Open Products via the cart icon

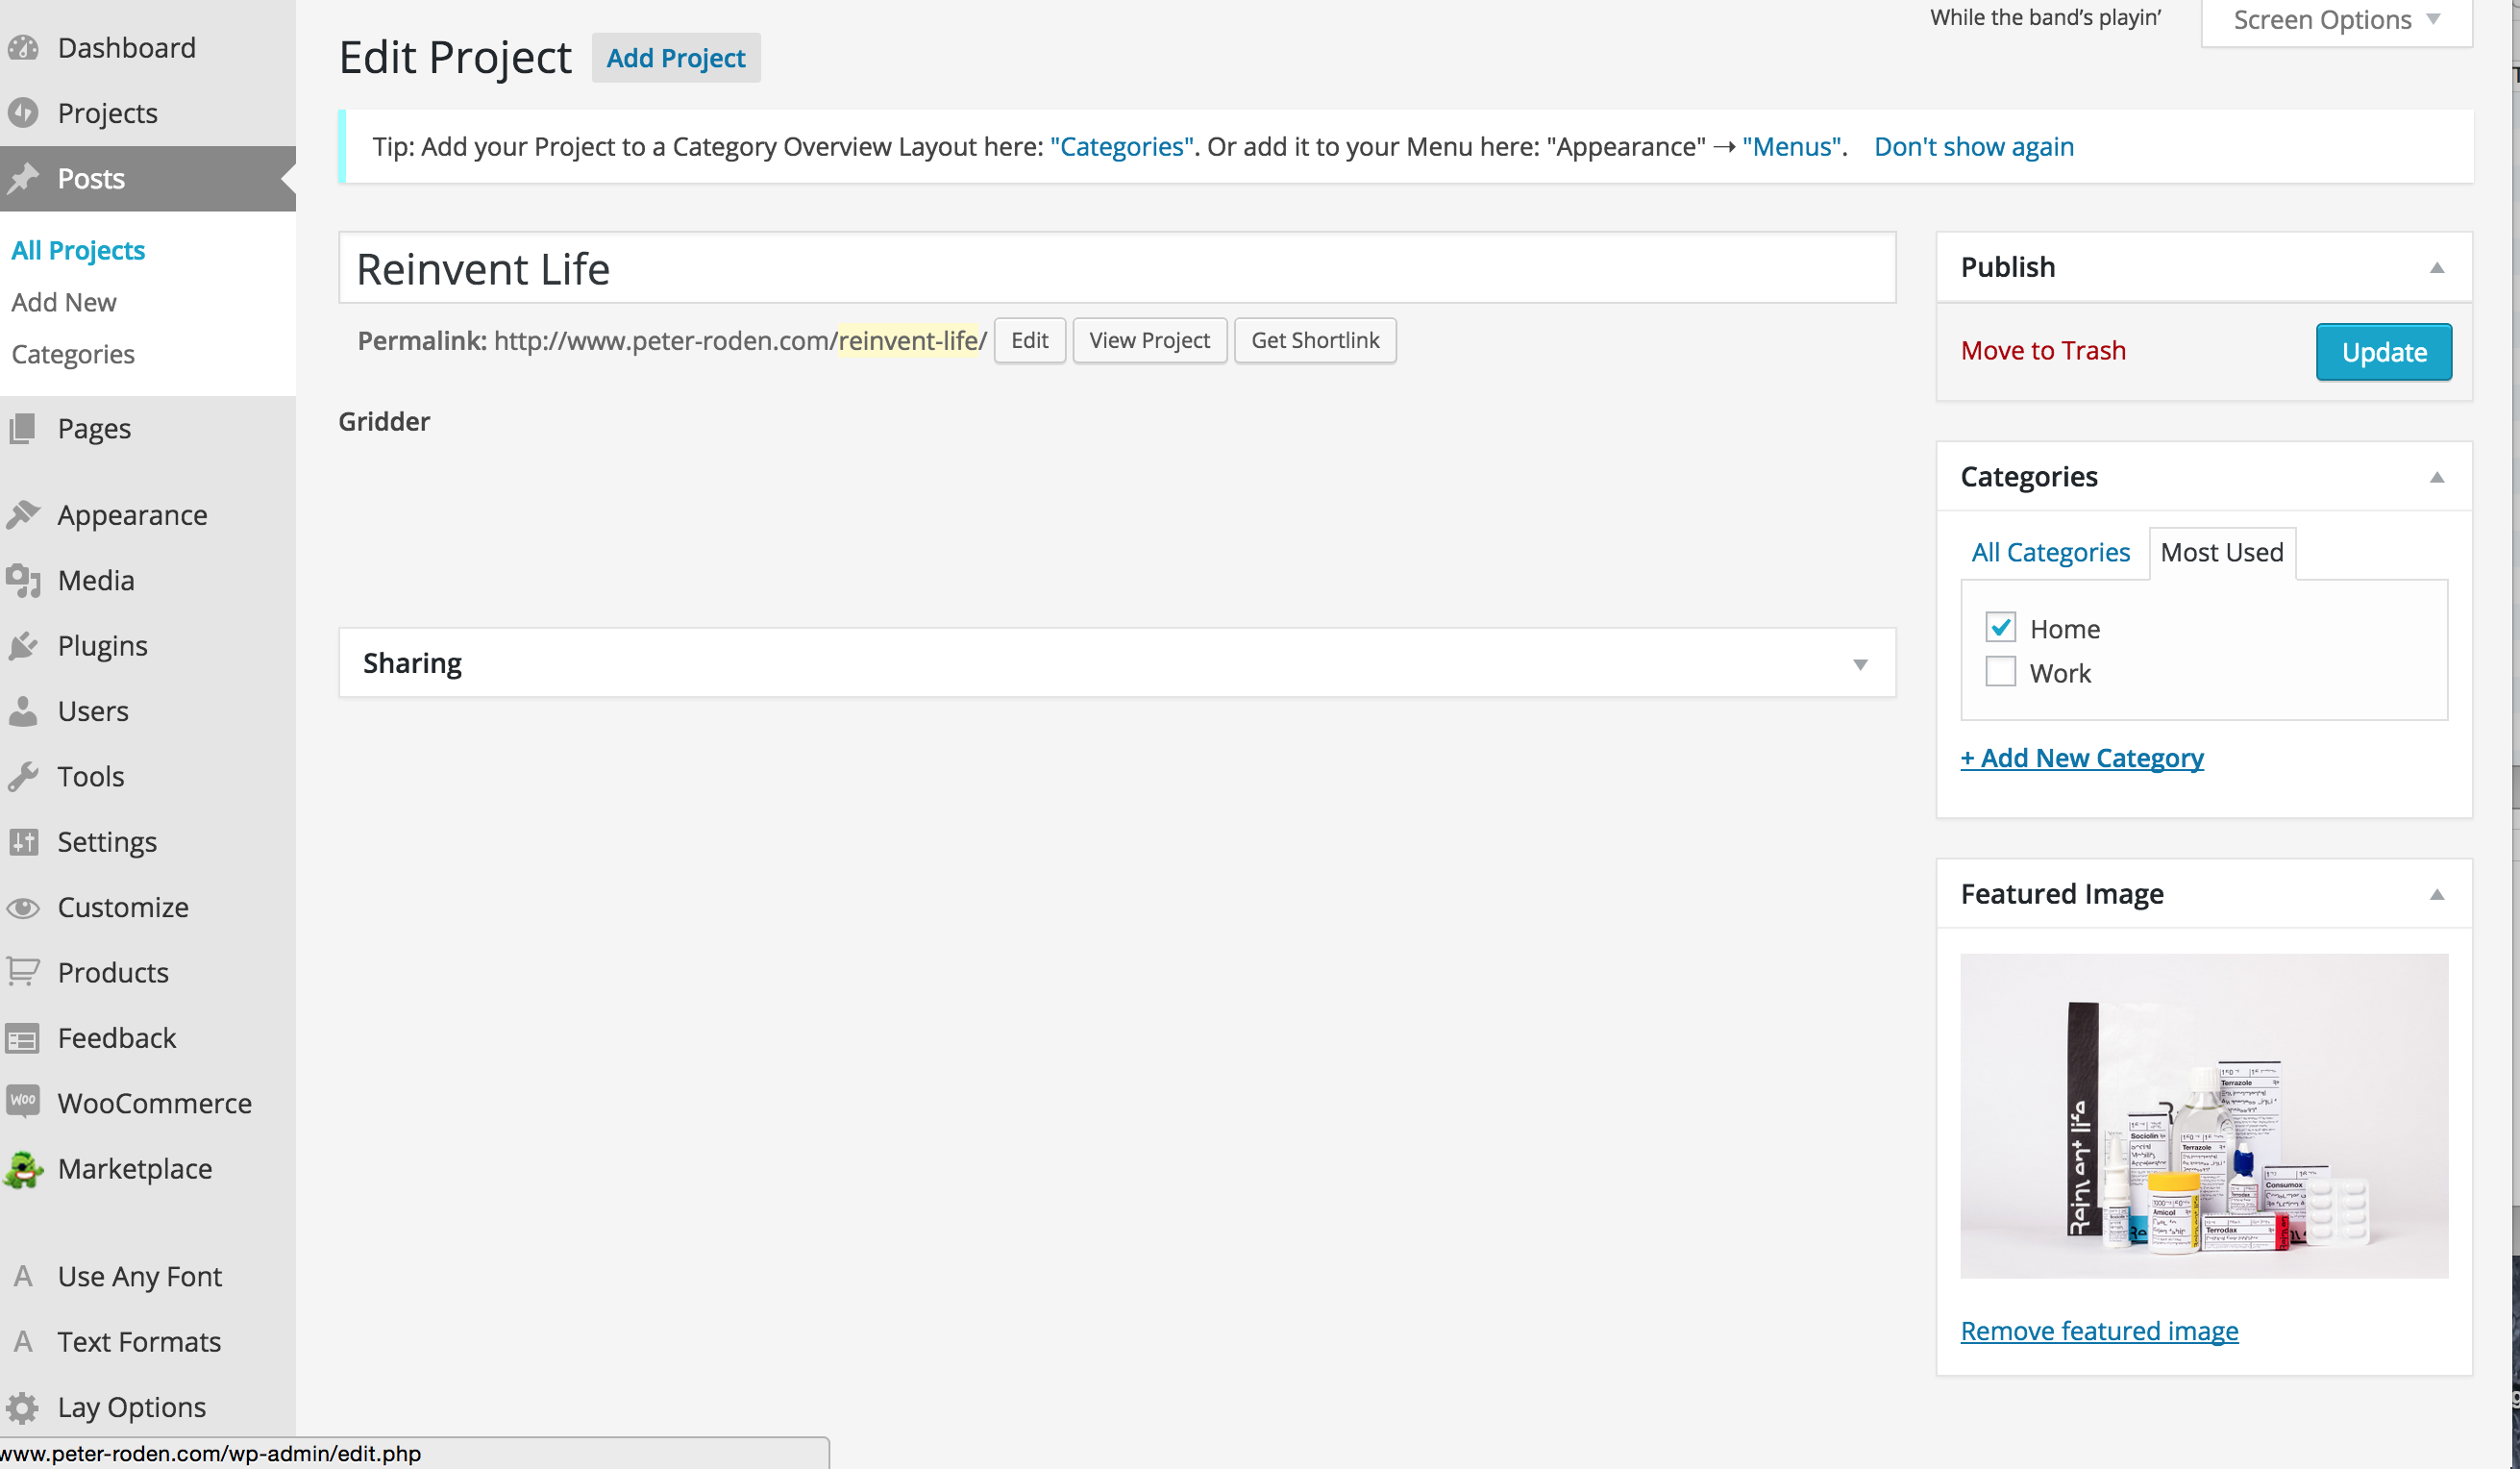(24, 971)
